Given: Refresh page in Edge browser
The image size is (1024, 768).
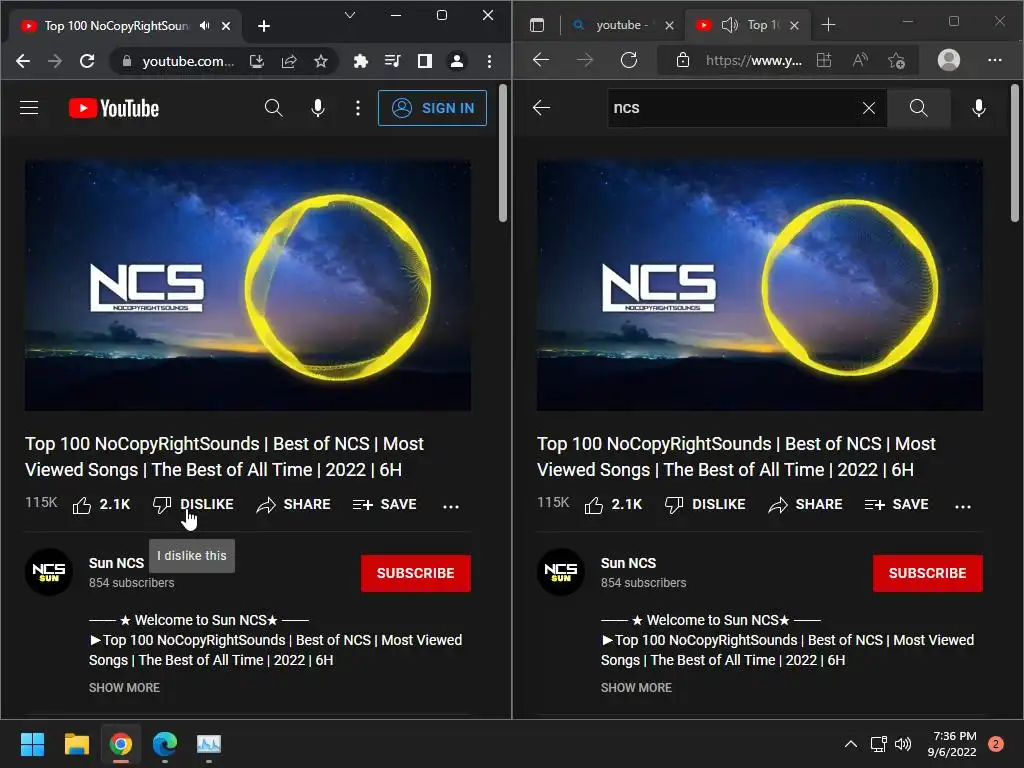Looking at the screenshot, I should pyautogui.click(x=629, y=60).
